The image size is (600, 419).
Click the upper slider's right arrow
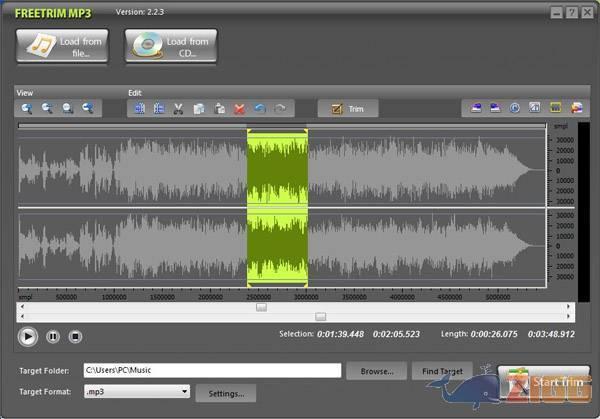pyautogui.click(x=568, y=307)
